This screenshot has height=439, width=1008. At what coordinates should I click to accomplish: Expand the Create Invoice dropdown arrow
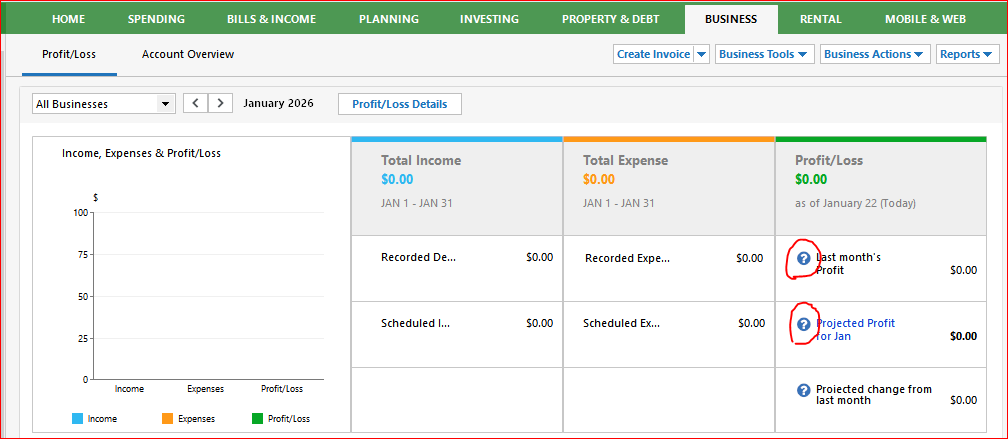click(701, 54)
